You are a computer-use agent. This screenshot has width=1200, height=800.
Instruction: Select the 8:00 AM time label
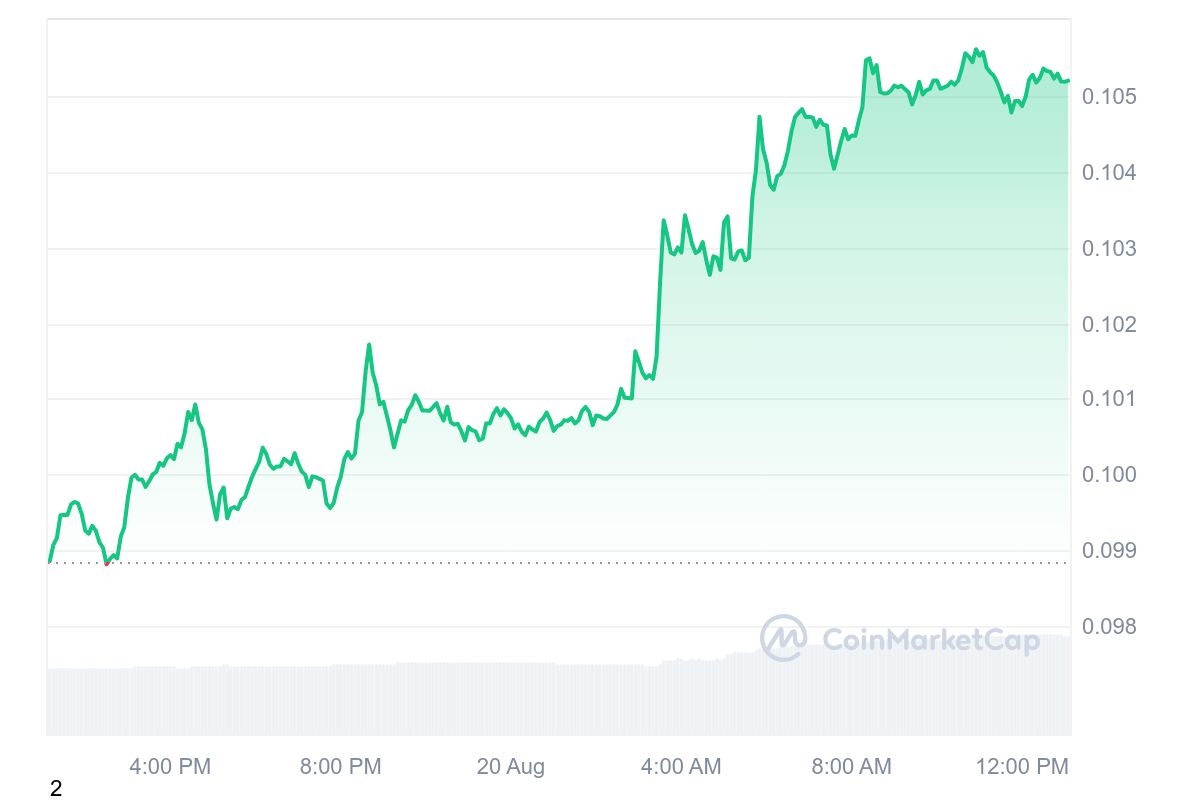[851, 767]
